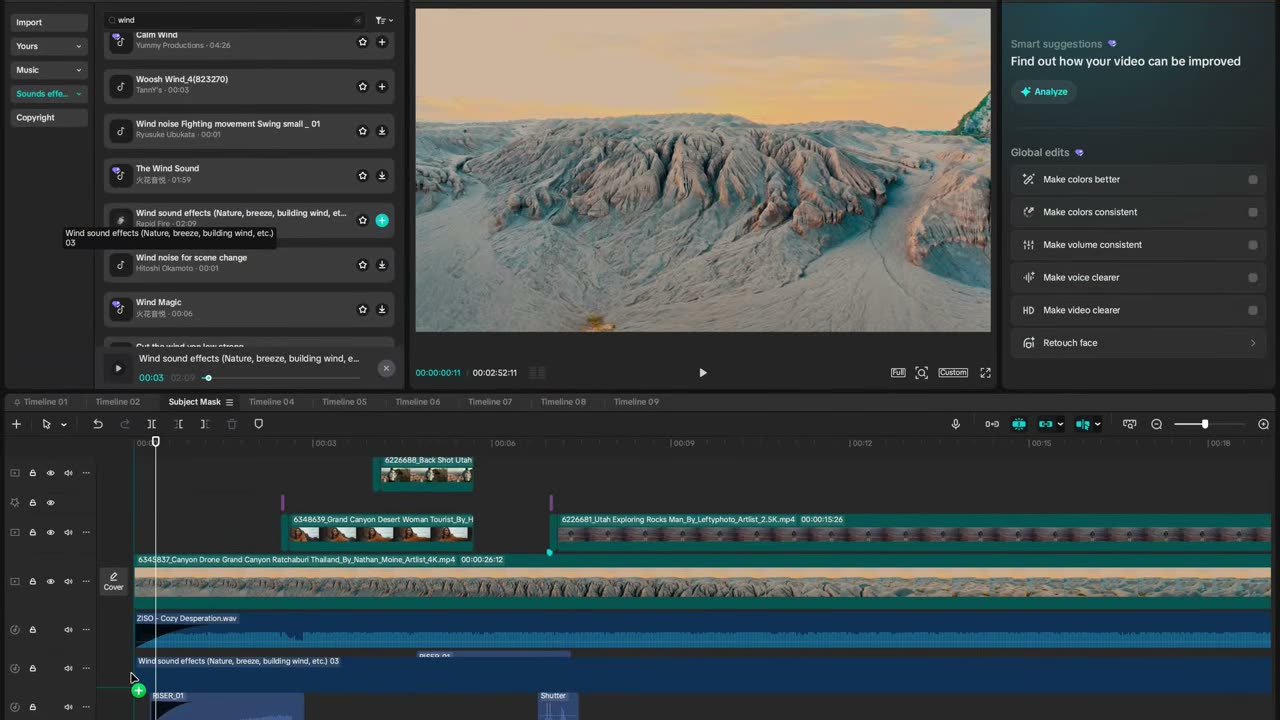Enable Make video clearer

pos(1252,310)
